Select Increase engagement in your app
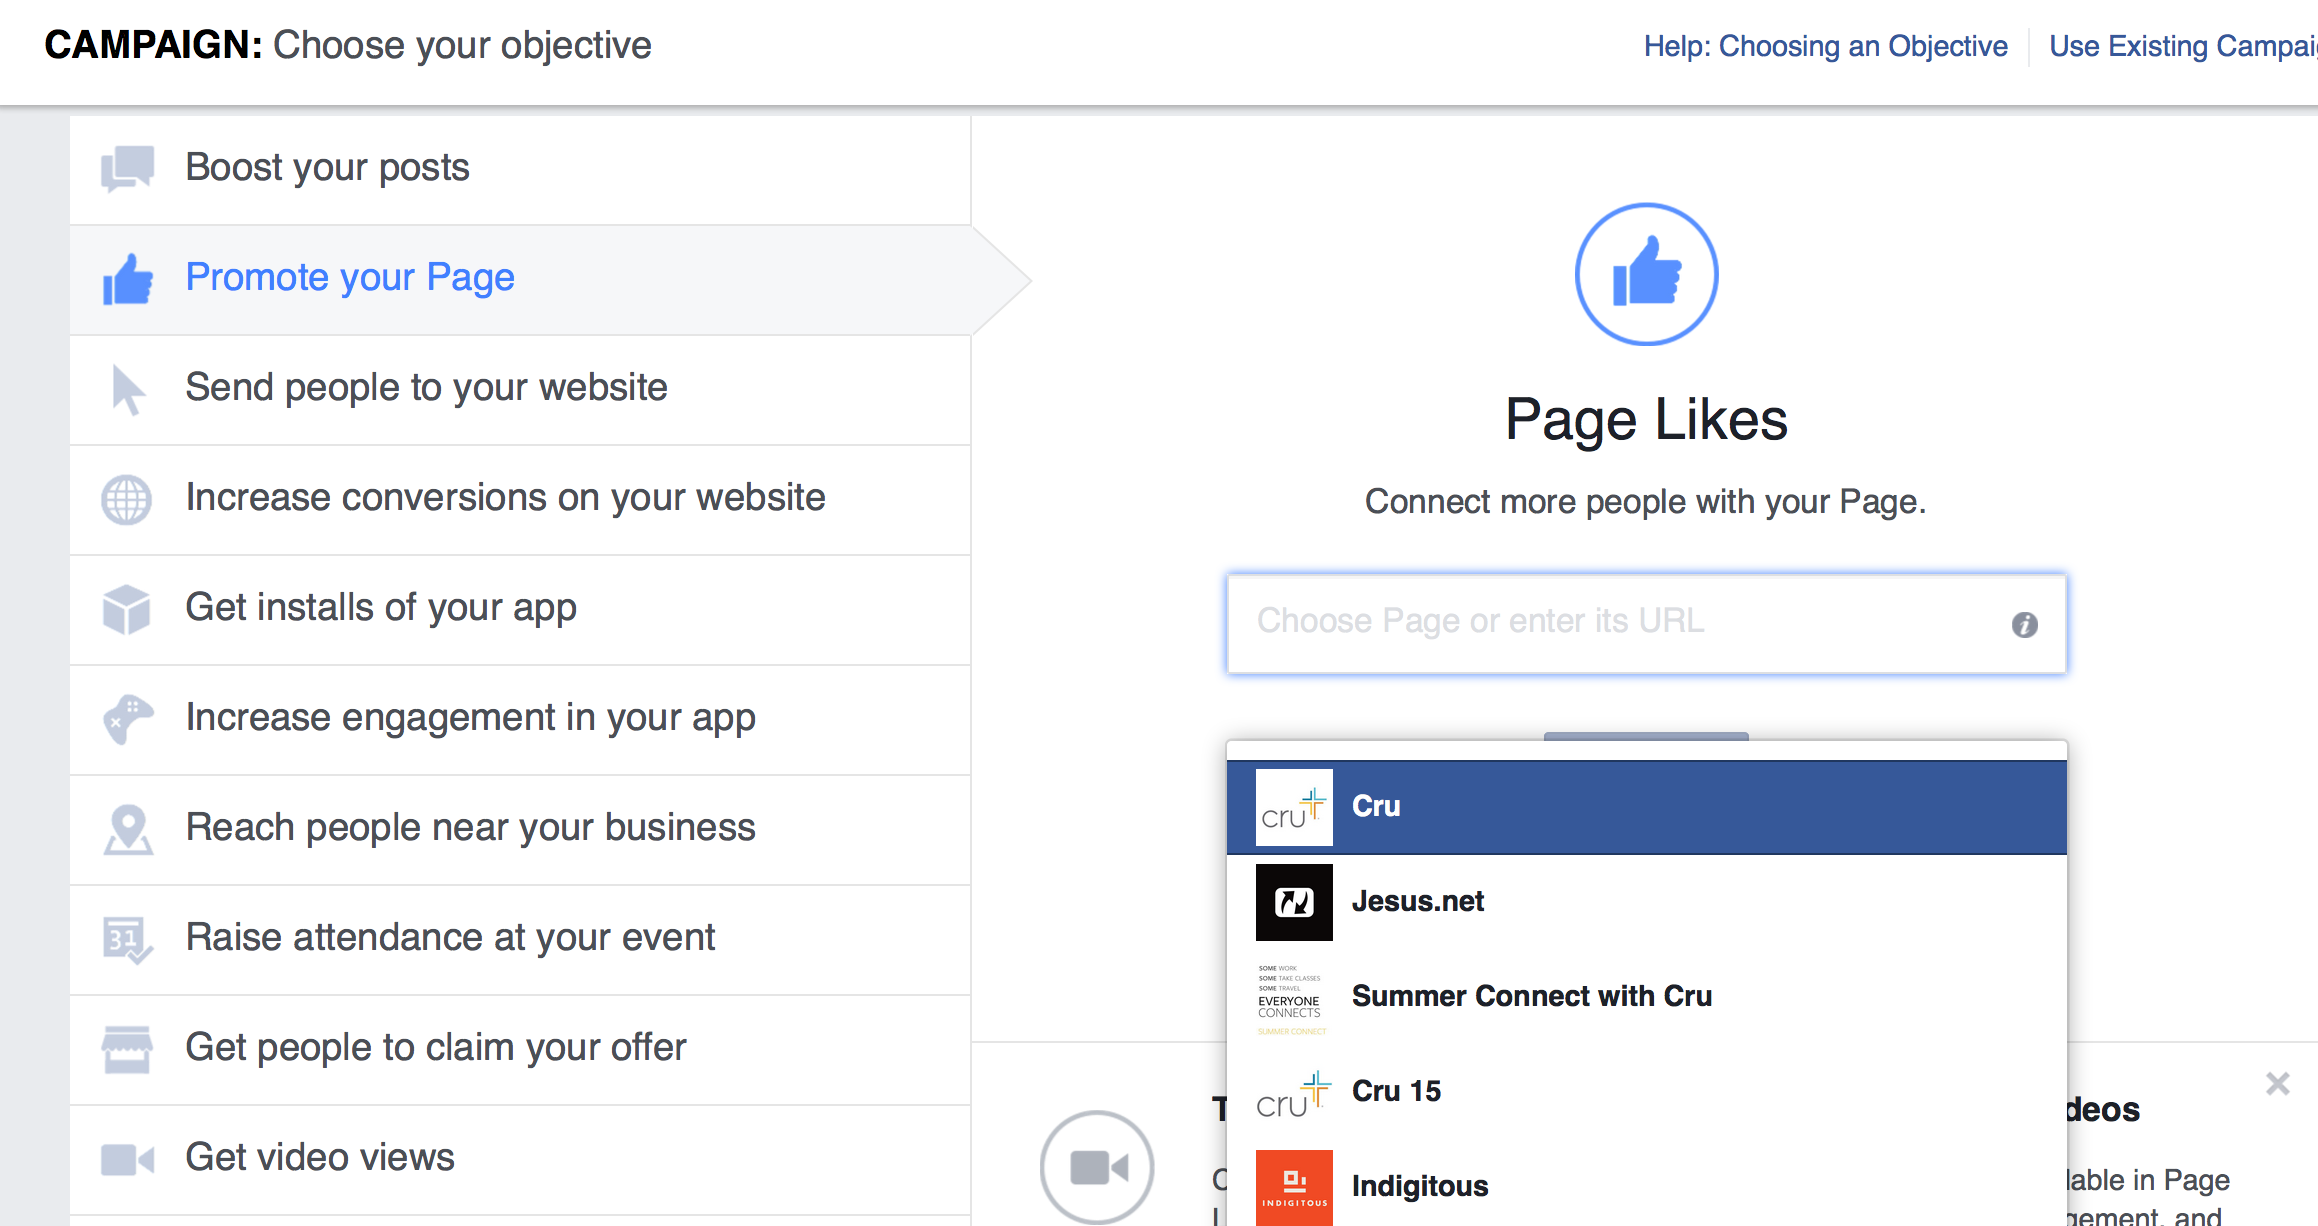The image size is (2318, 1226). coord(520,719)
